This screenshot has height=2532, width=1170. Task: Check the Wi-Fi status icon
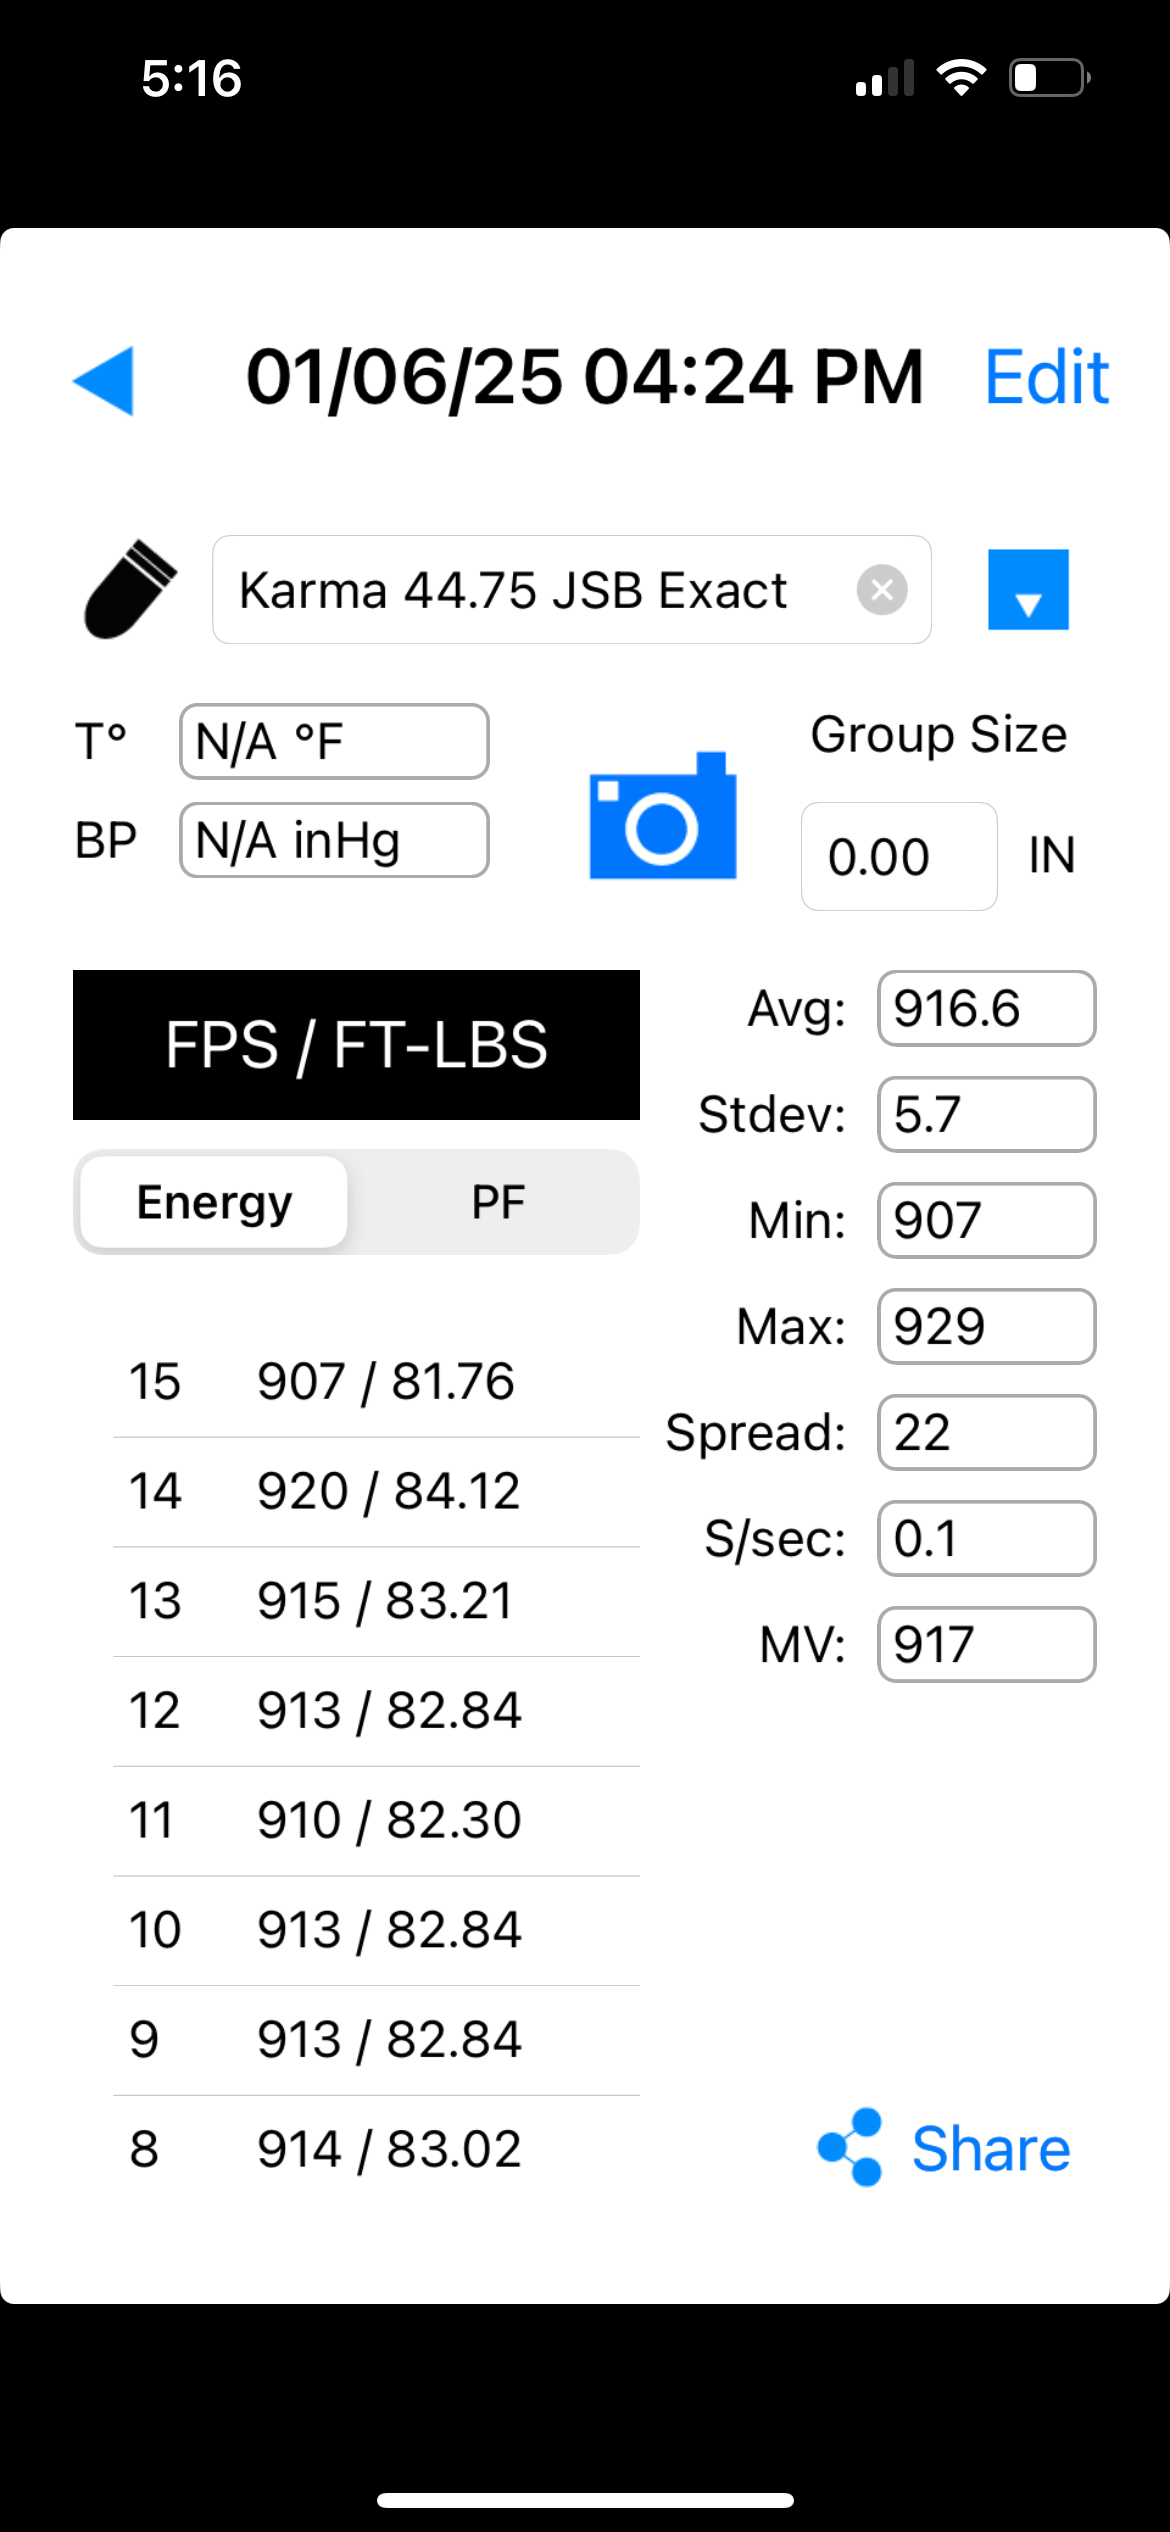(961, 77)
